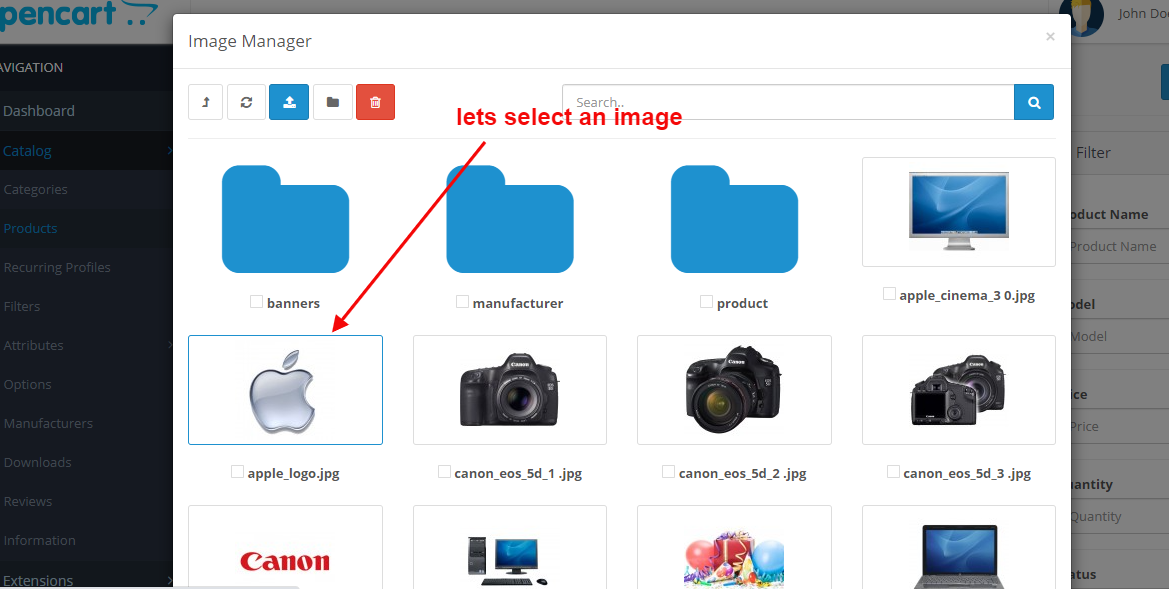This screenshot has width=1169, height=589.
Task: Tick the manufacturer checkbox
Action: 462,302
